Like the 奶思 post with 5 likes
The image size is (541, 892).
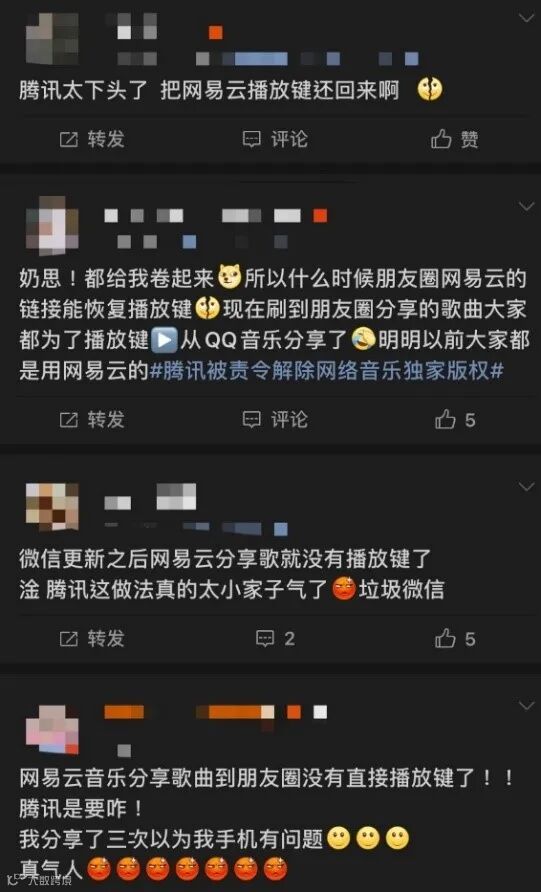[455, 420]
